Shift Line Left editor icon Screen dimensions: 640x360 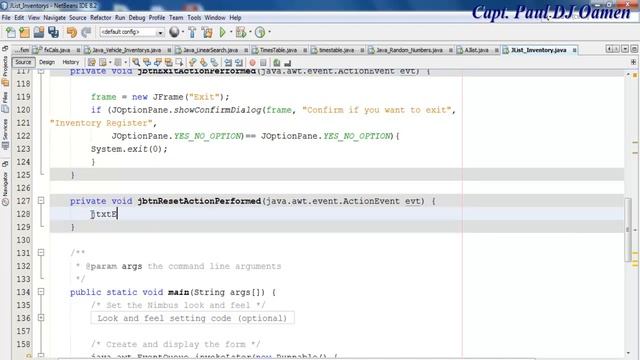(x=228, y=62)
